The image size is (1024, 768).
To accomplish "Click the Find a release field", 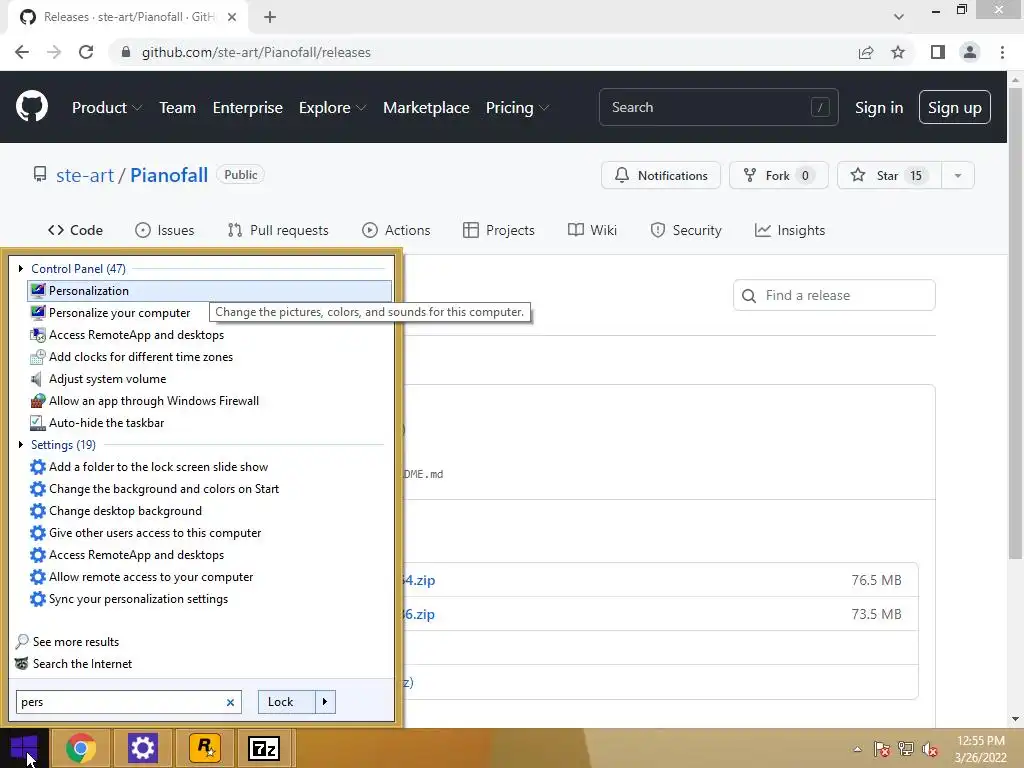I will 834,295.
